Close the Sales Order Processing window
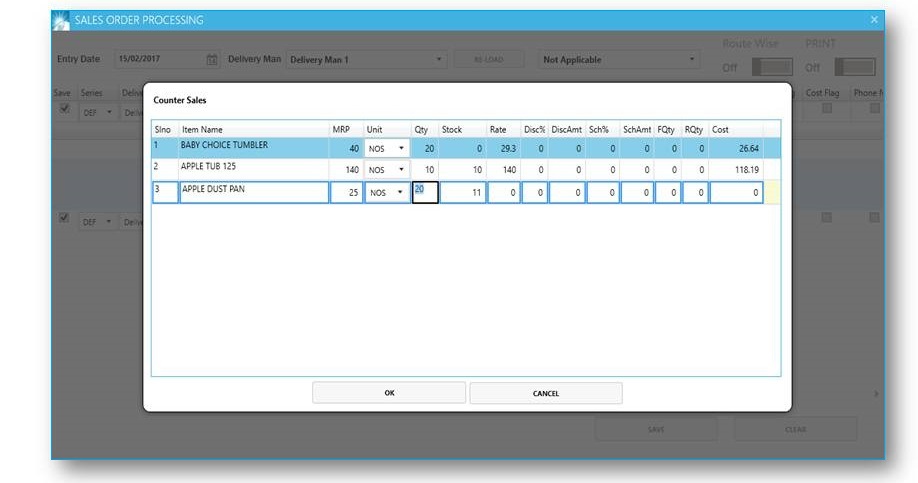This screenshot has width=918, height=483. pyautogui.click(x=874, y=20)
